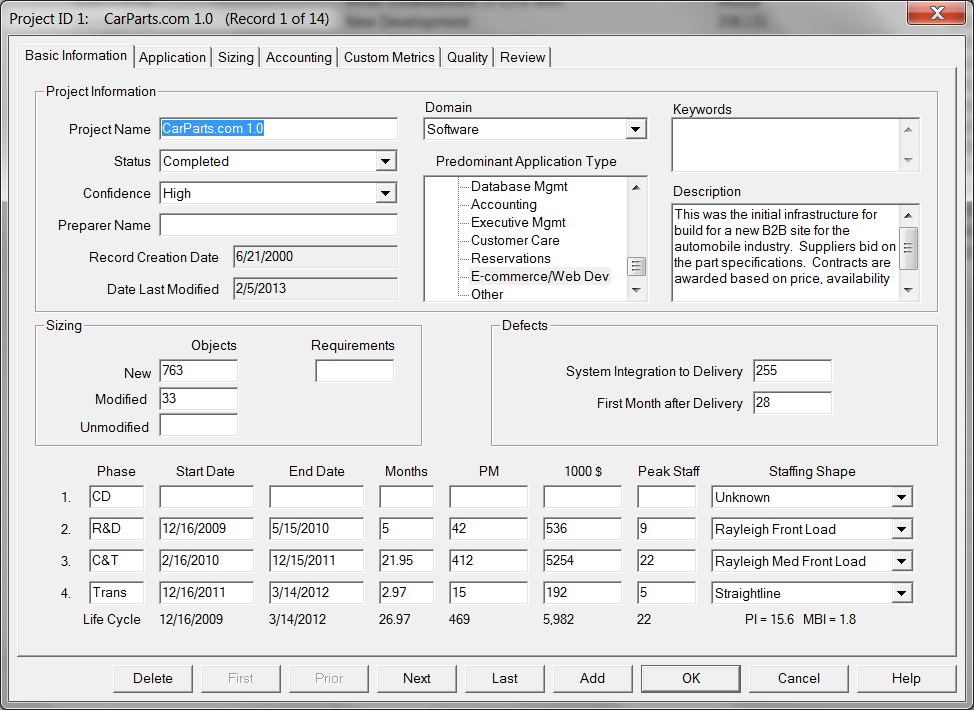Click the C&T Peak Staff field
Image resolution: width=974 pixels, height=710 pixels.
[666, 560]
